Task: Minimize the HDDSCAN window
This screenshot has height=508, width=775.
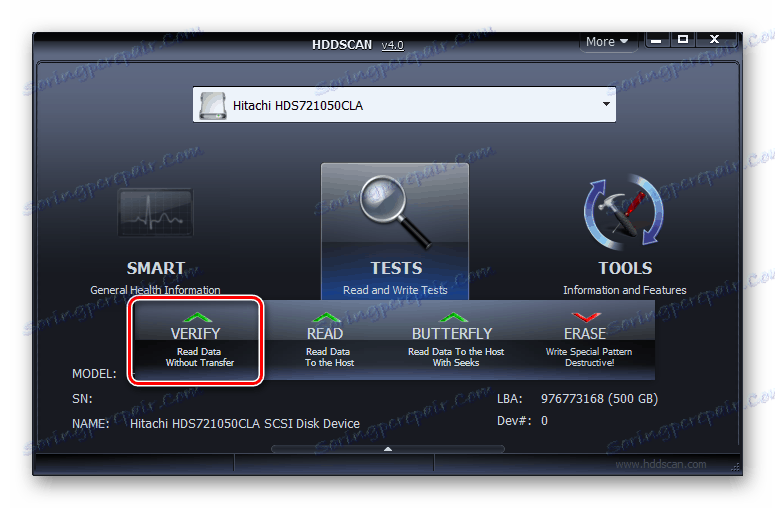Action: (x=657, y=40)
